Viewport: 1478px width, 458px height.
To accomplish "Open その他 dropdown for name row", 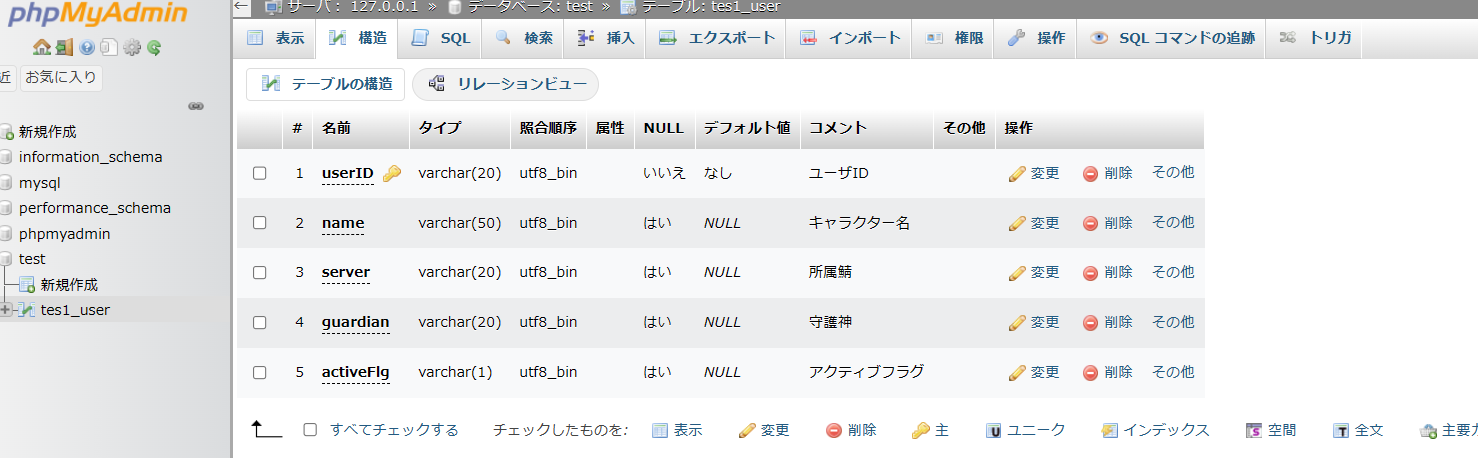I will click(1173, 222).
